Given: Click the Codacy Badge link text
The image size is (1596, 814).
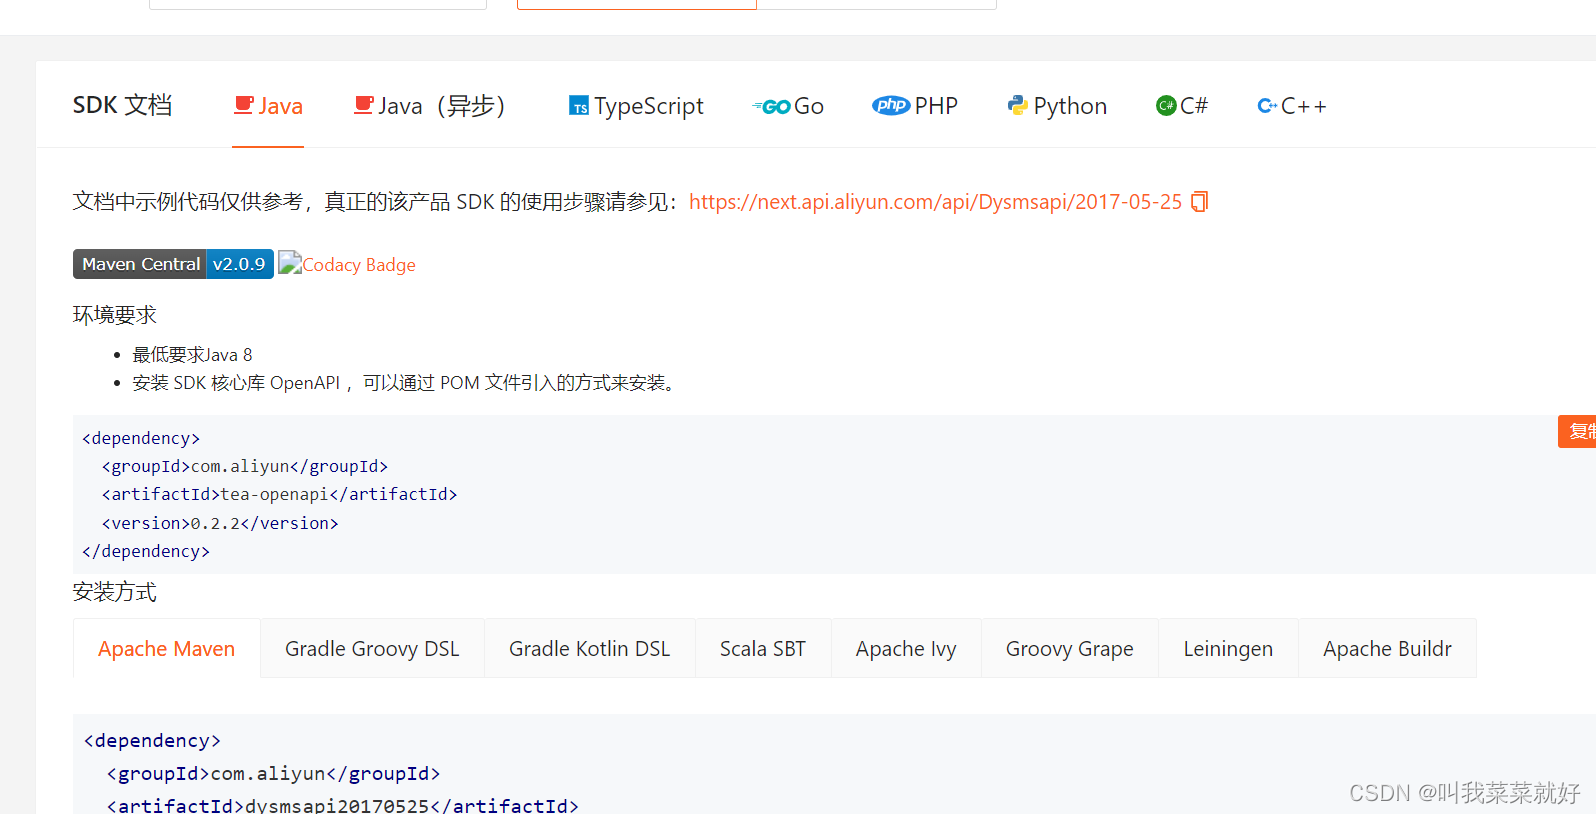Looking at the screenshot, I should [x=359, y=265].
